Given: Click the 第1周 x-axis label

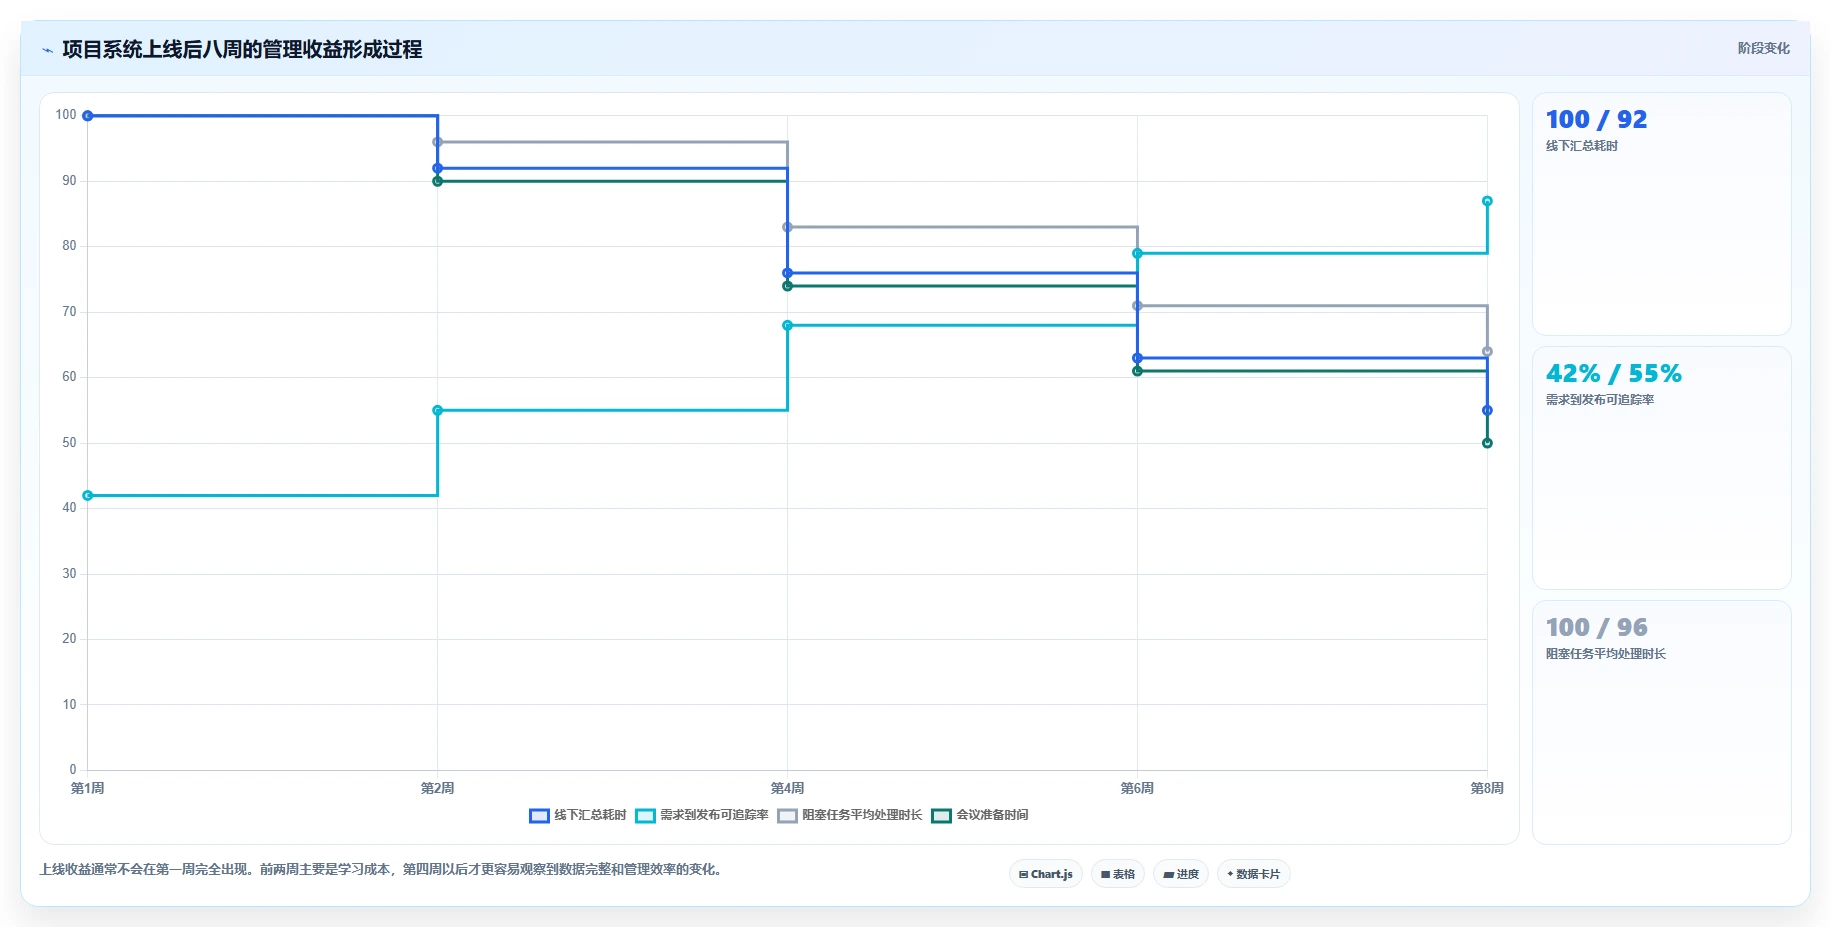Looking at the screenshot, I should [x=88, y=789].
